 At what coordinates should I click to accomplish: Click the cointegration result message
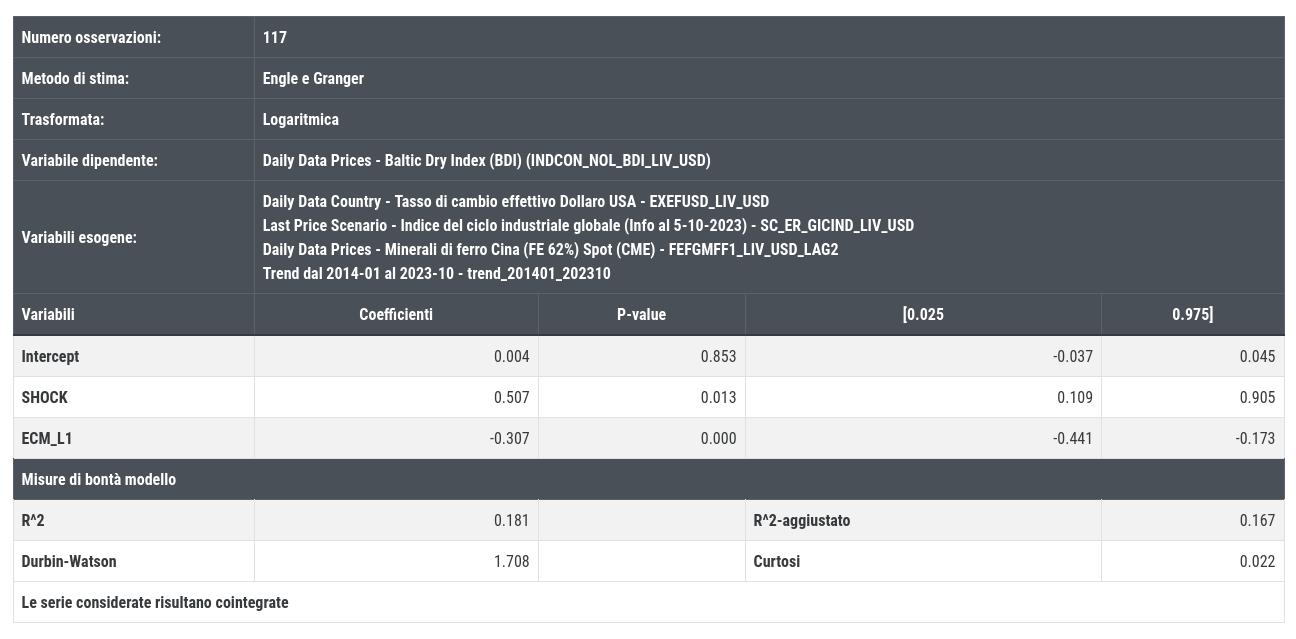point(155,602)
